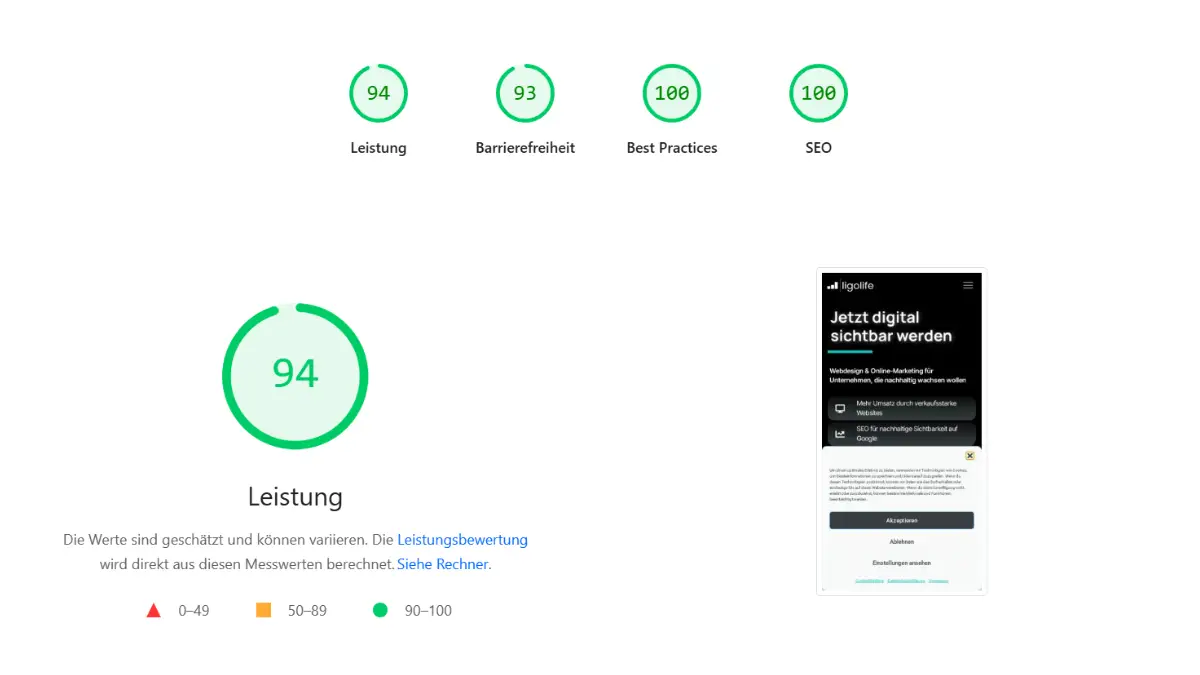Click the SEO 100 score gauge
This screenshot has width=1200, height=675.
[818, 93]
